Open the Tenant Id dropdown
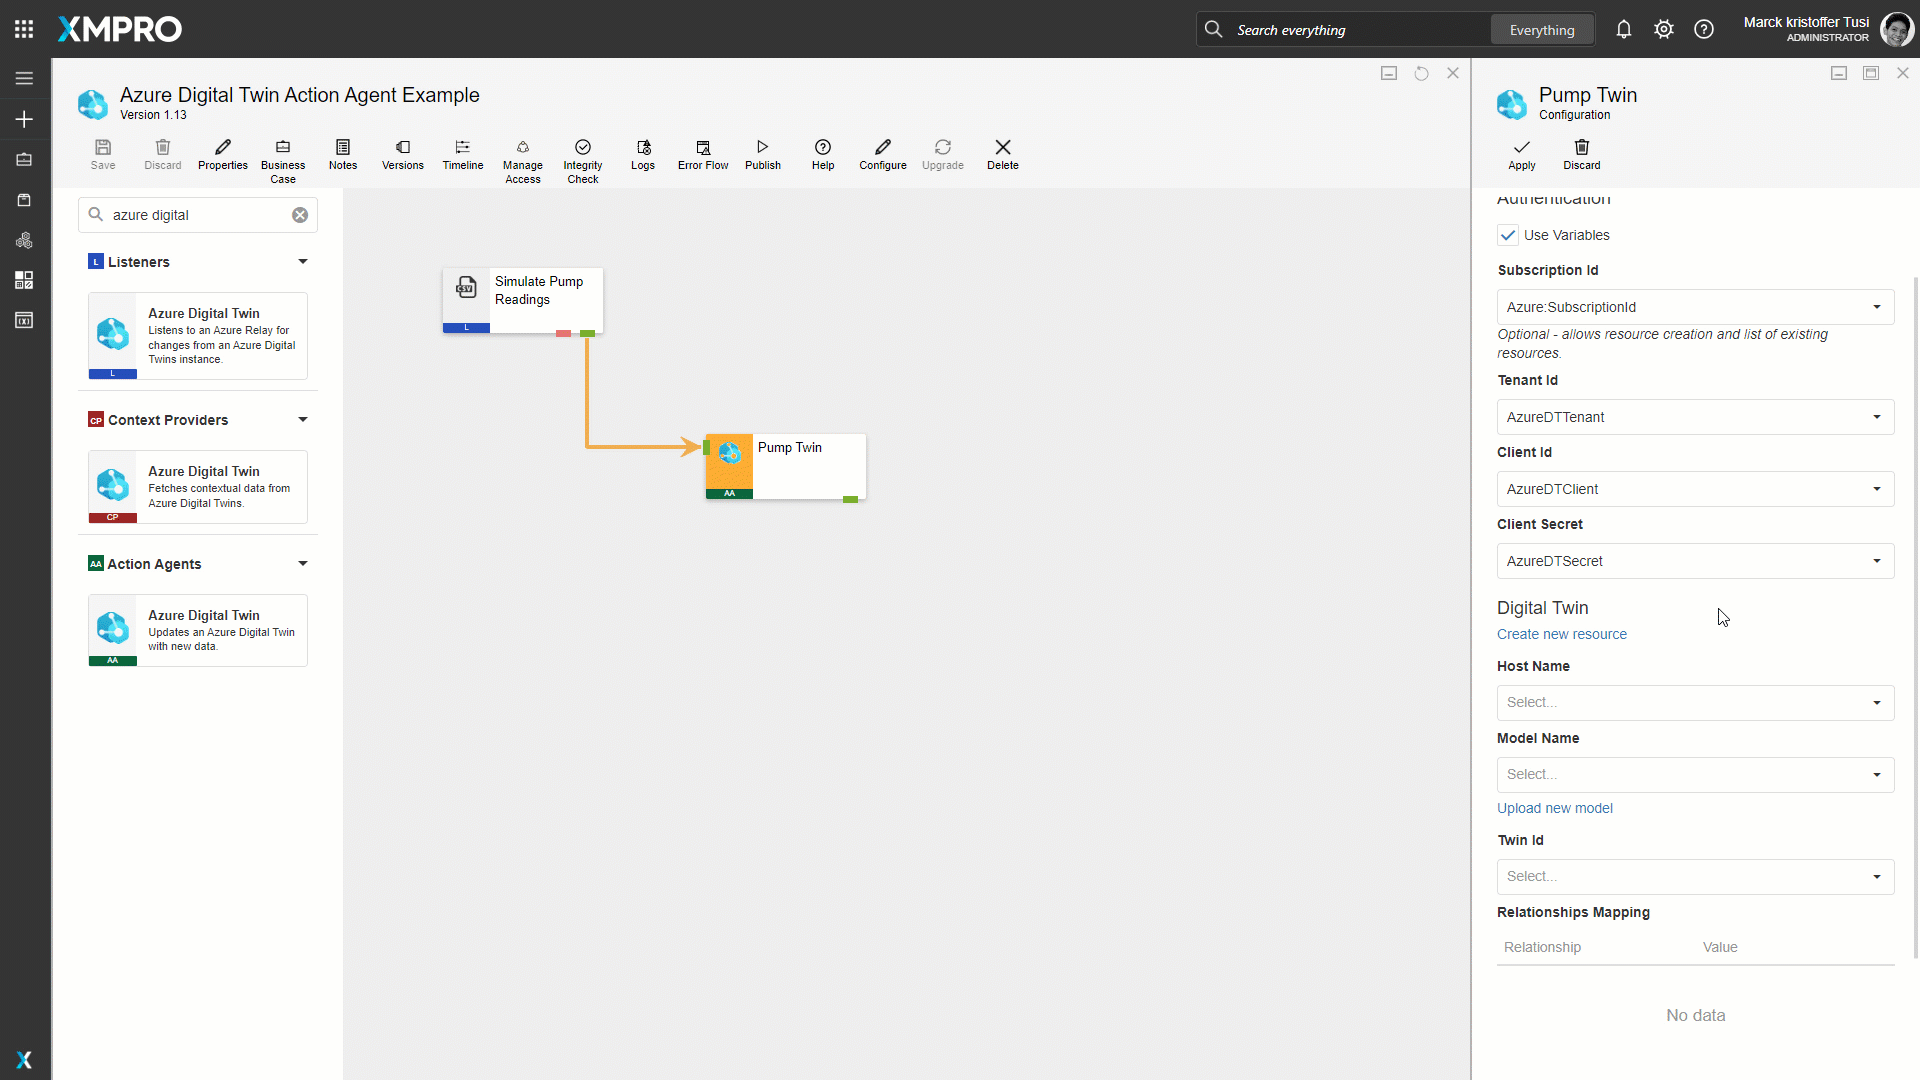This screenshot has width=1920, height=1080. [1695, 417]
